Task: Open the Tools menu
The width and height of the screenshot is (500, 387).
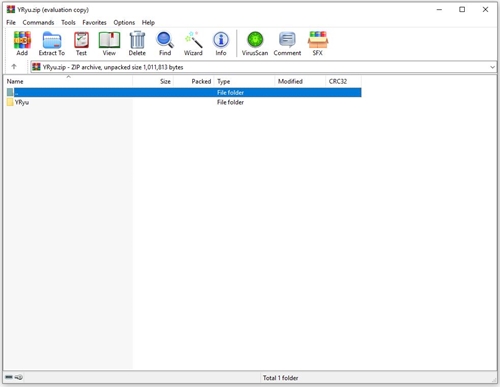Action: tap(68, 22)
